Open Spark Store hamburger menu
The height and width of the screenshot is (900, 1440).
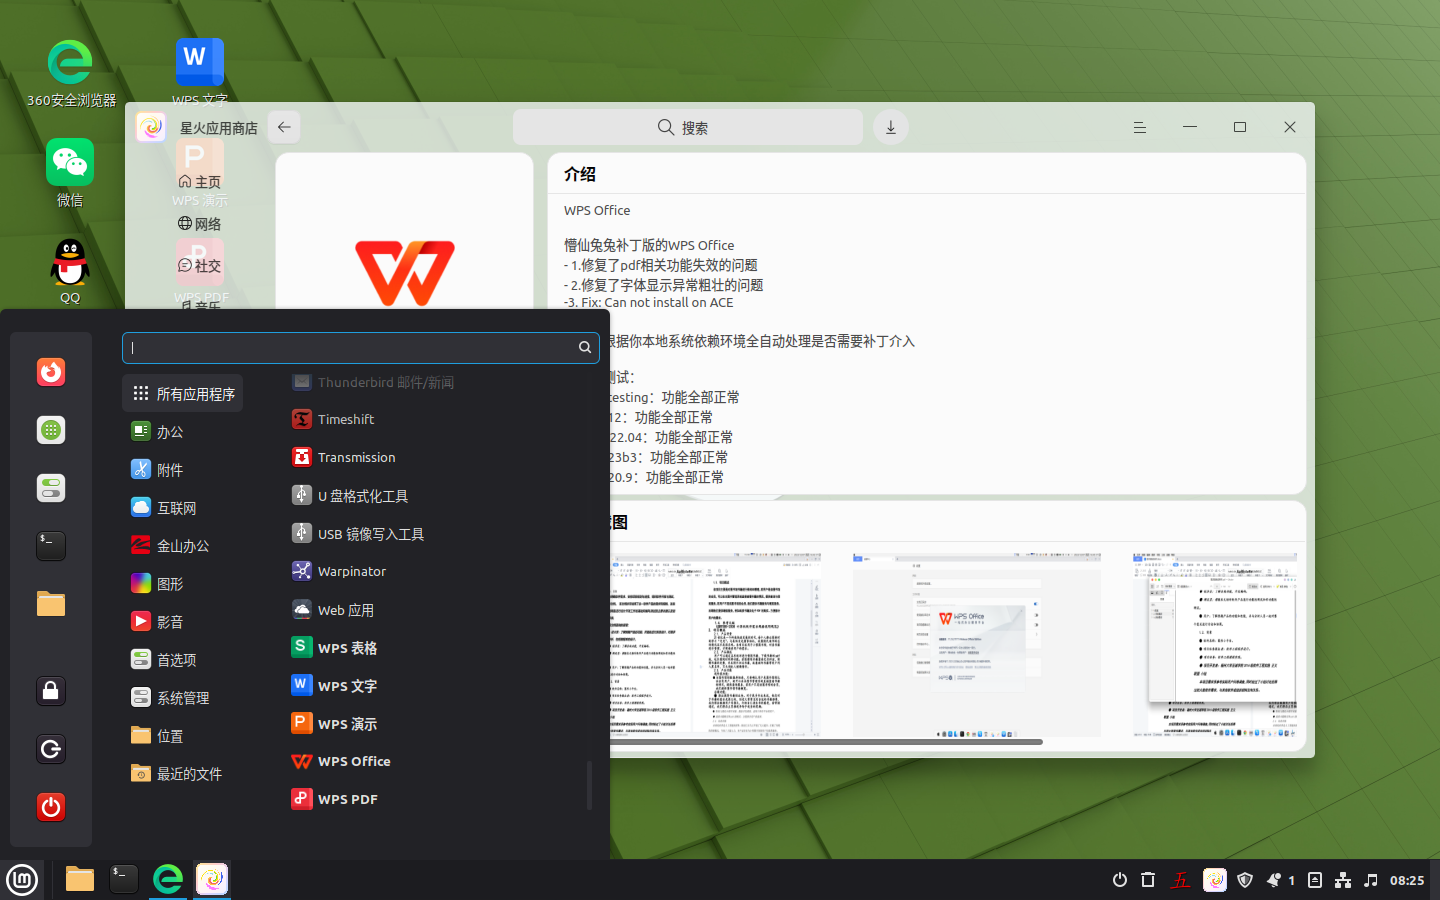pos(1139,127)
